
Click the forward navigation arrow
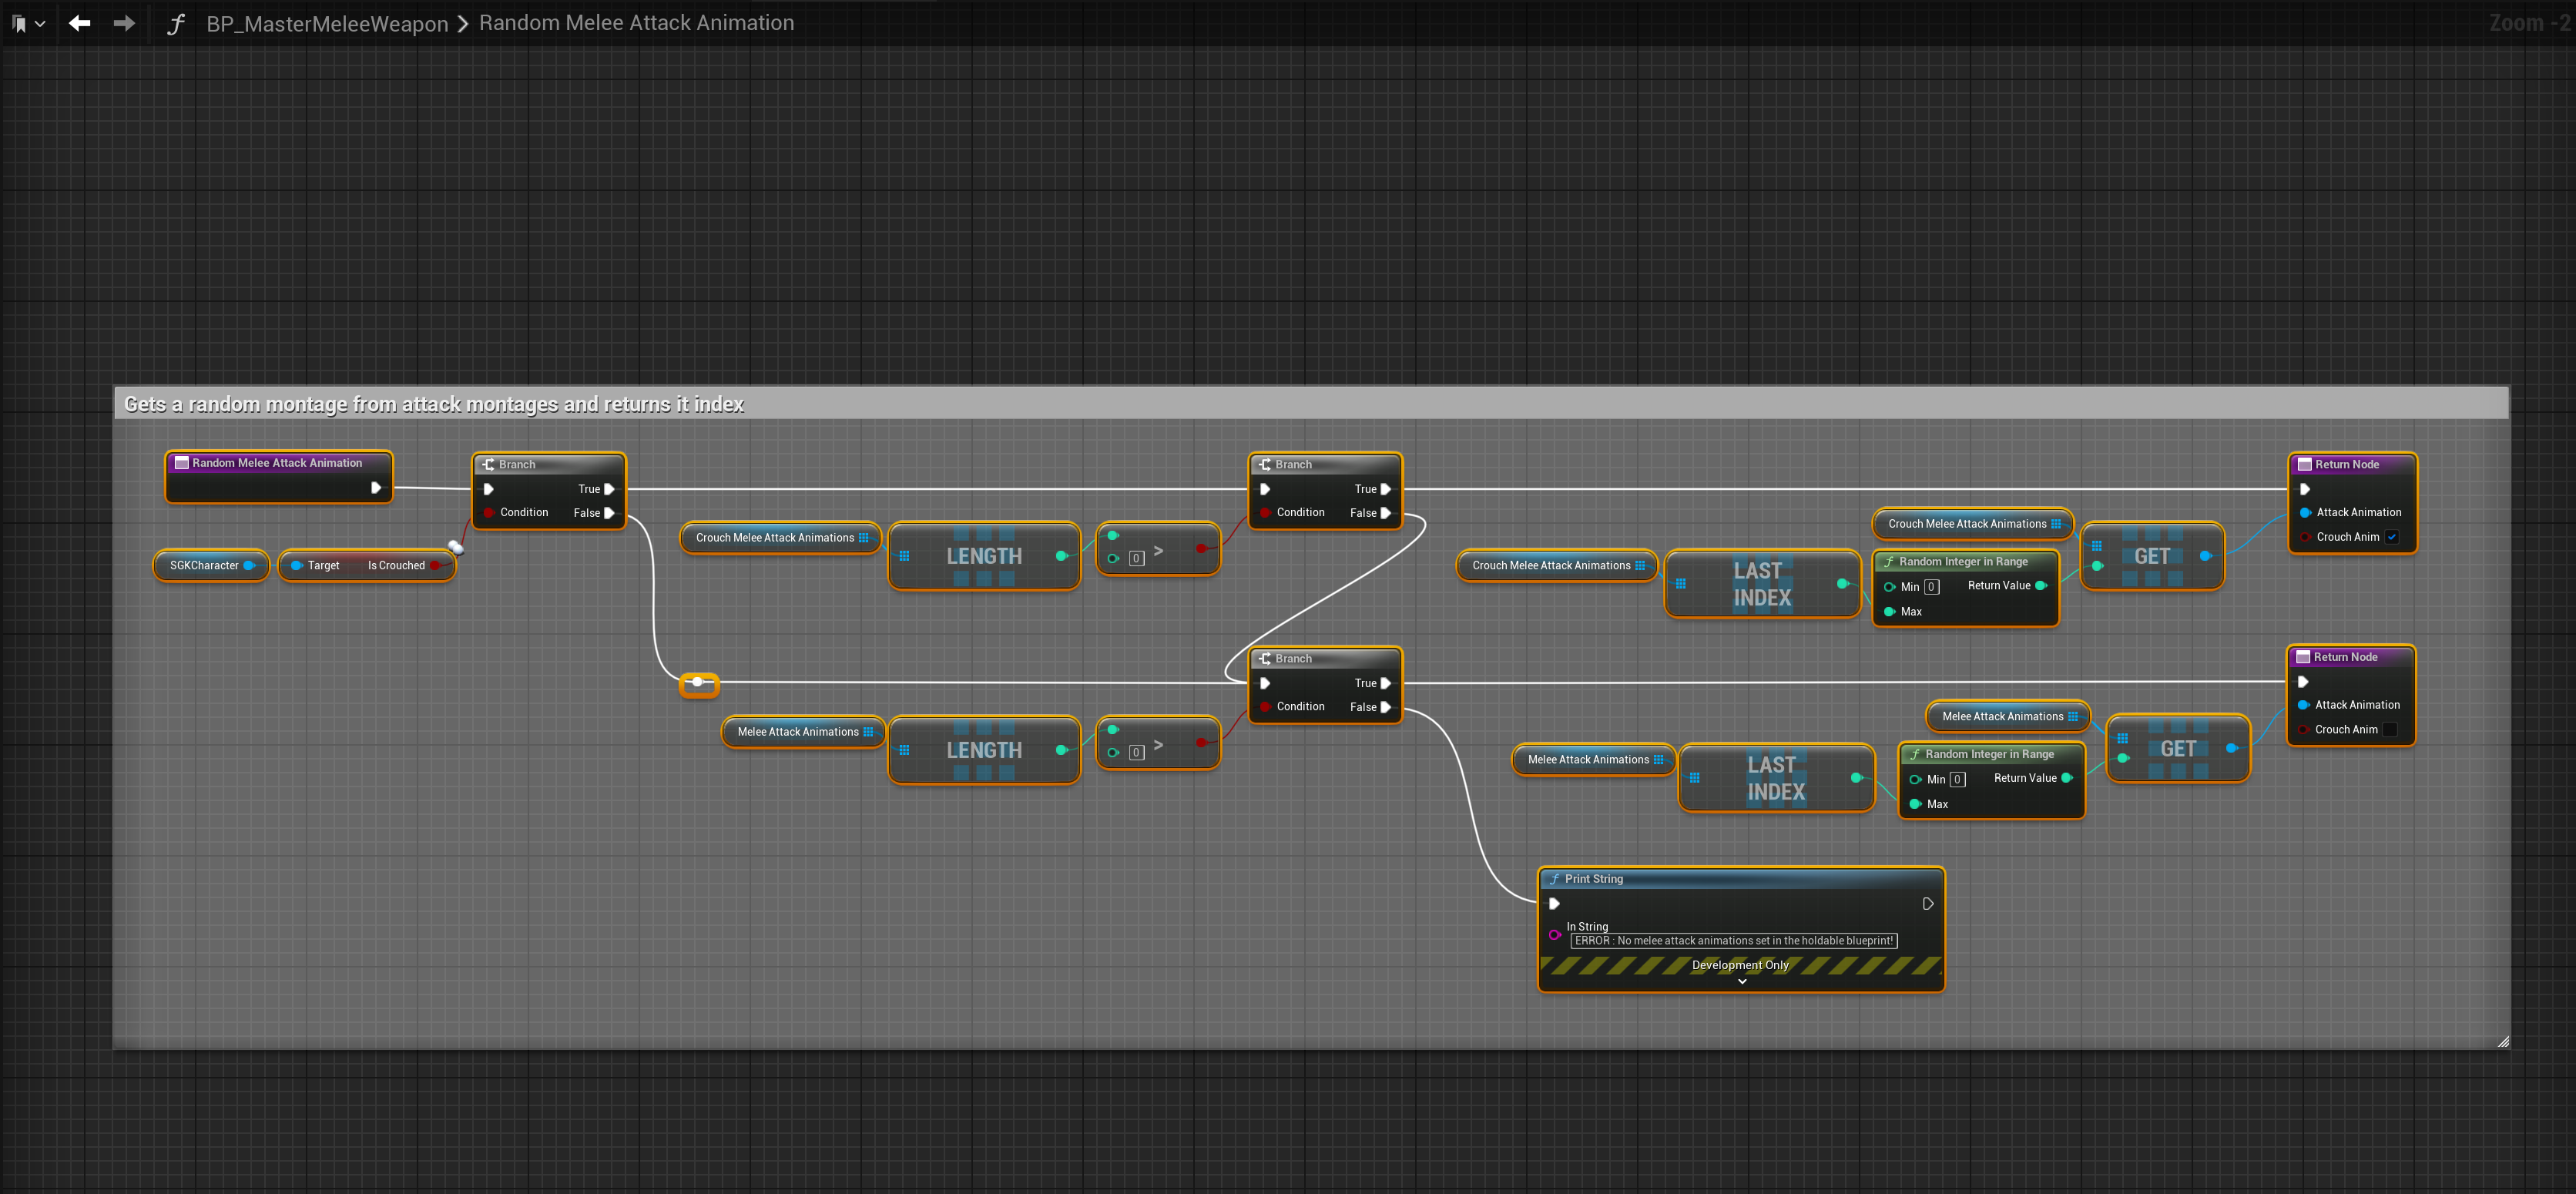point(124,23)
